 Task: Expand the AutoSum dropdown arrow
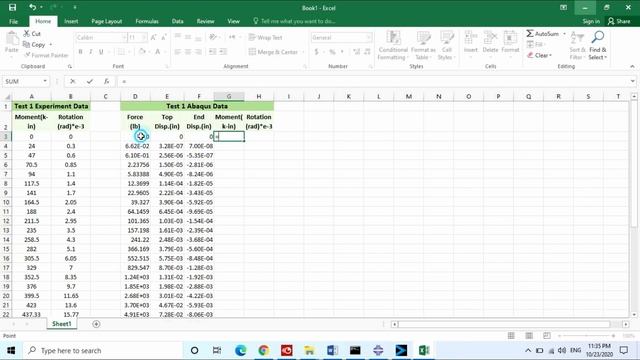click(x=564, y=33)
